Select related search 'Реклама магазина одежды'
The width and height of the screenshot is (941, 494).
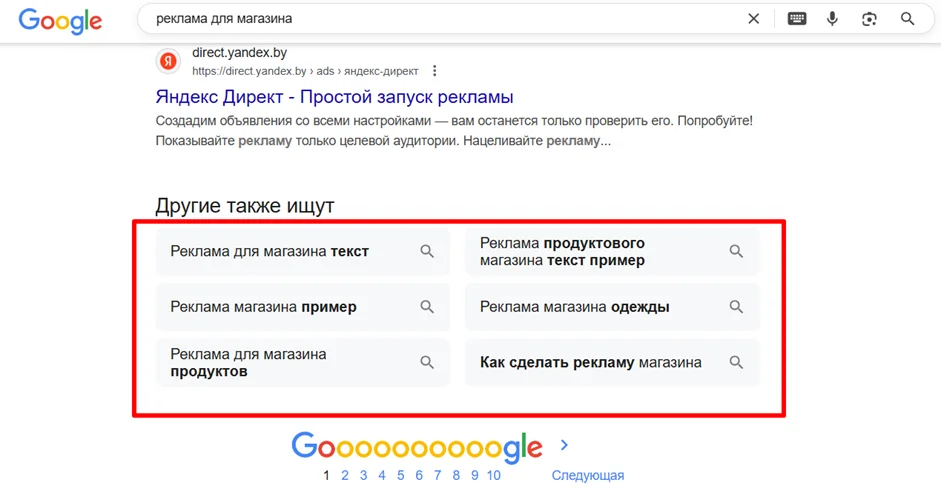(x=612, y=307)
